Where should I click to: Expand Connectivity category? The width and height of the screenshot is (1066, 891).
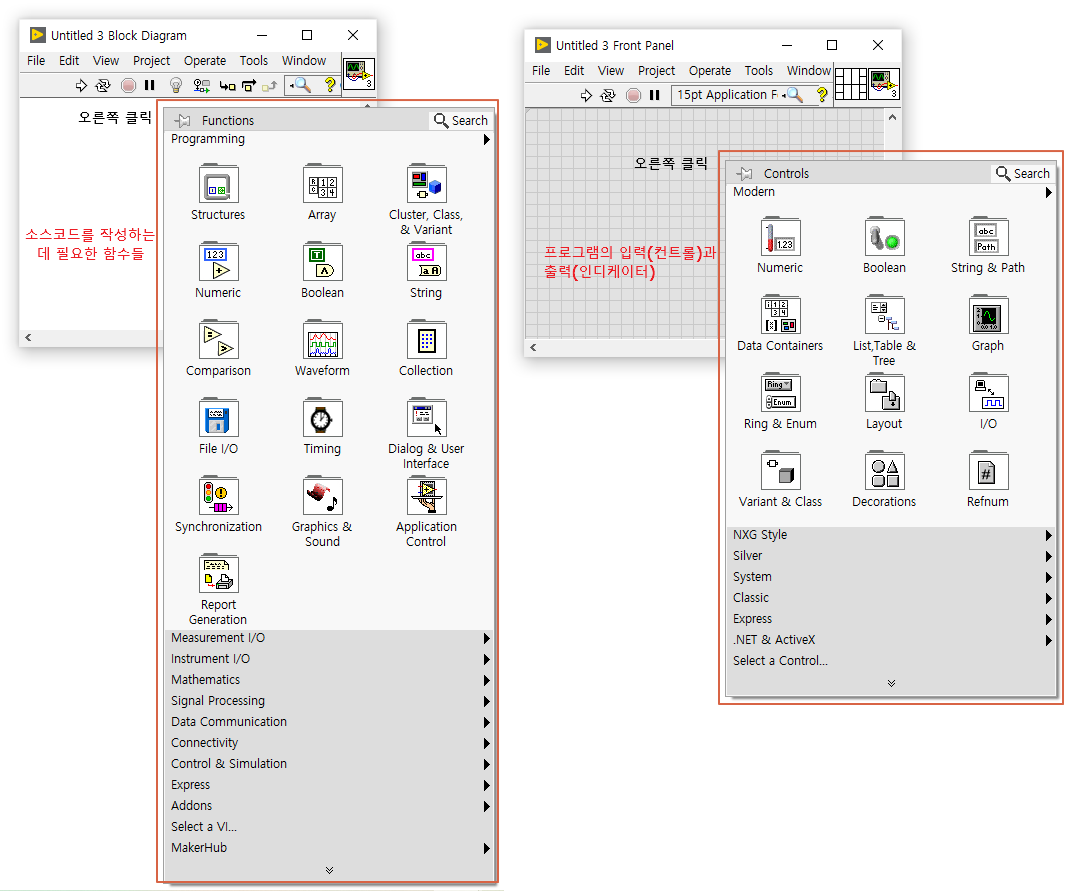coord(330,744)
